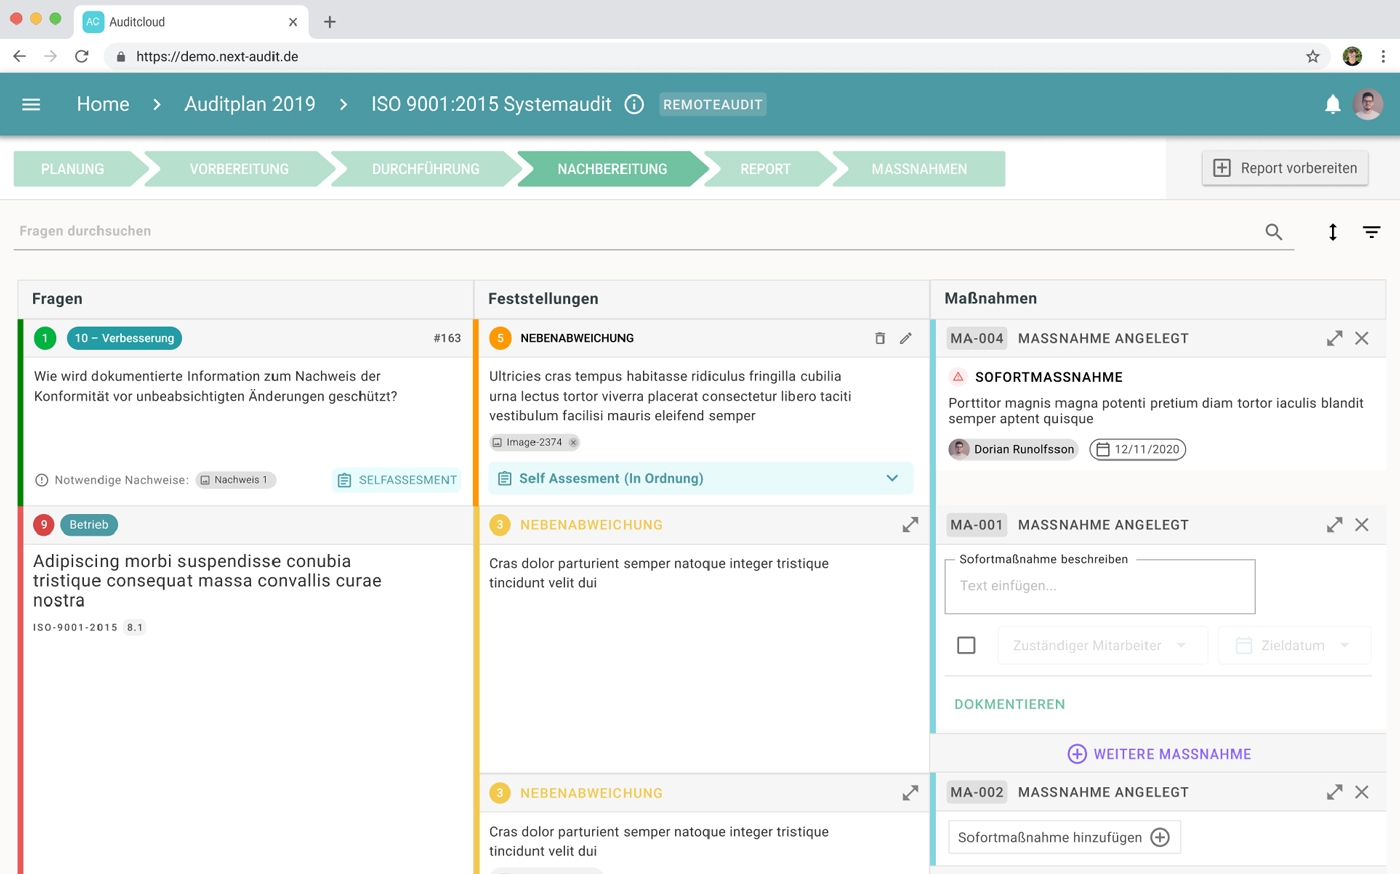Expand the MA-004 measure card

[1334, 338]
